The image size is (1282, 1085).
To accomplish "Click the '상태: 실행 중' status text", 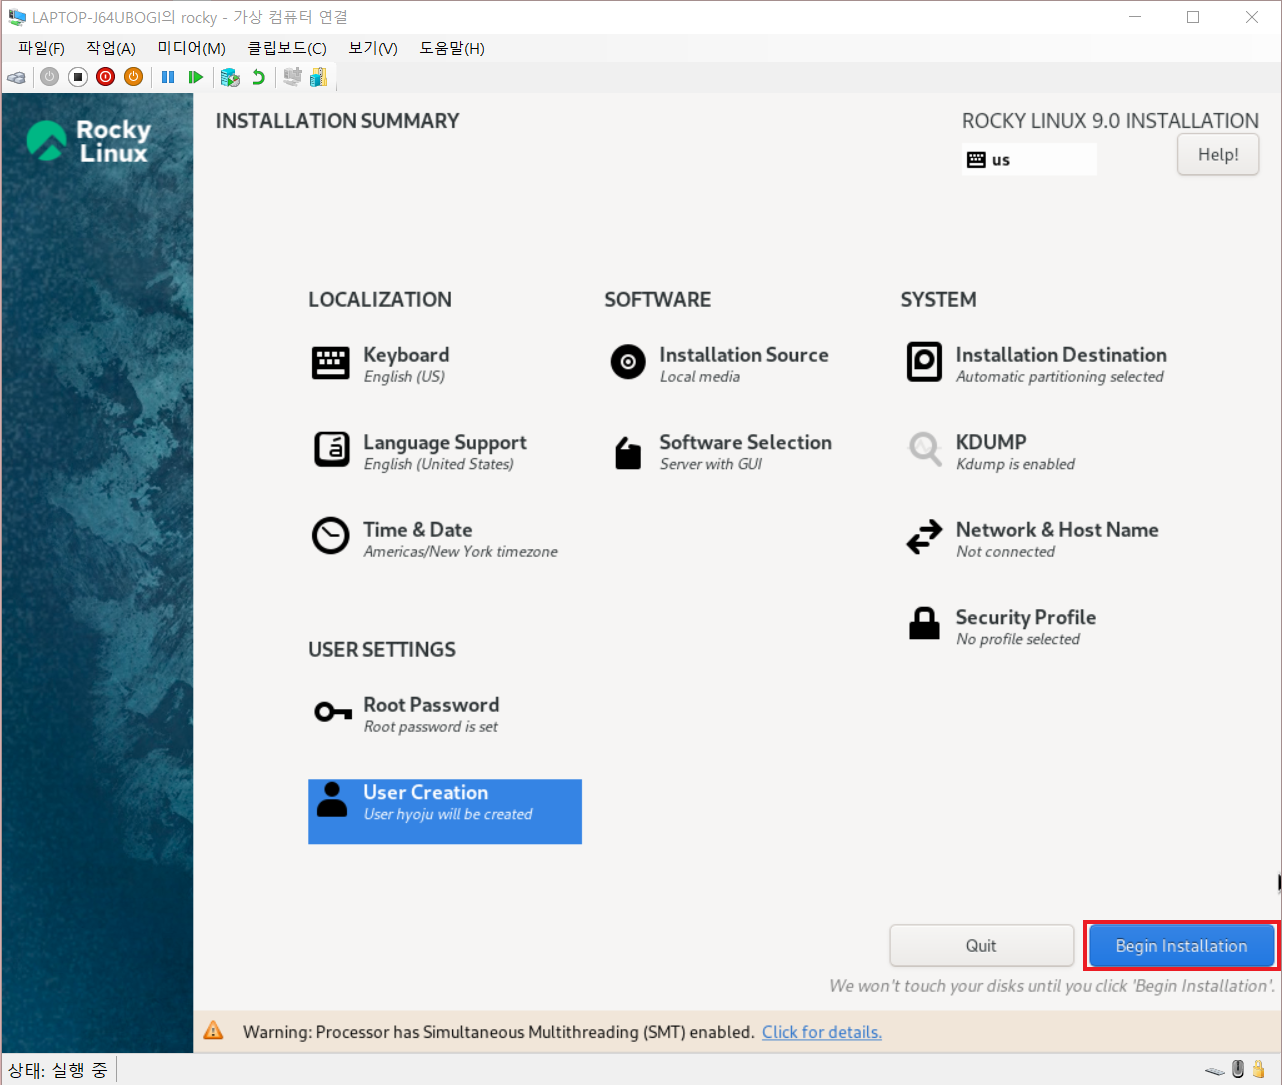I will (x=57, y=1070).
